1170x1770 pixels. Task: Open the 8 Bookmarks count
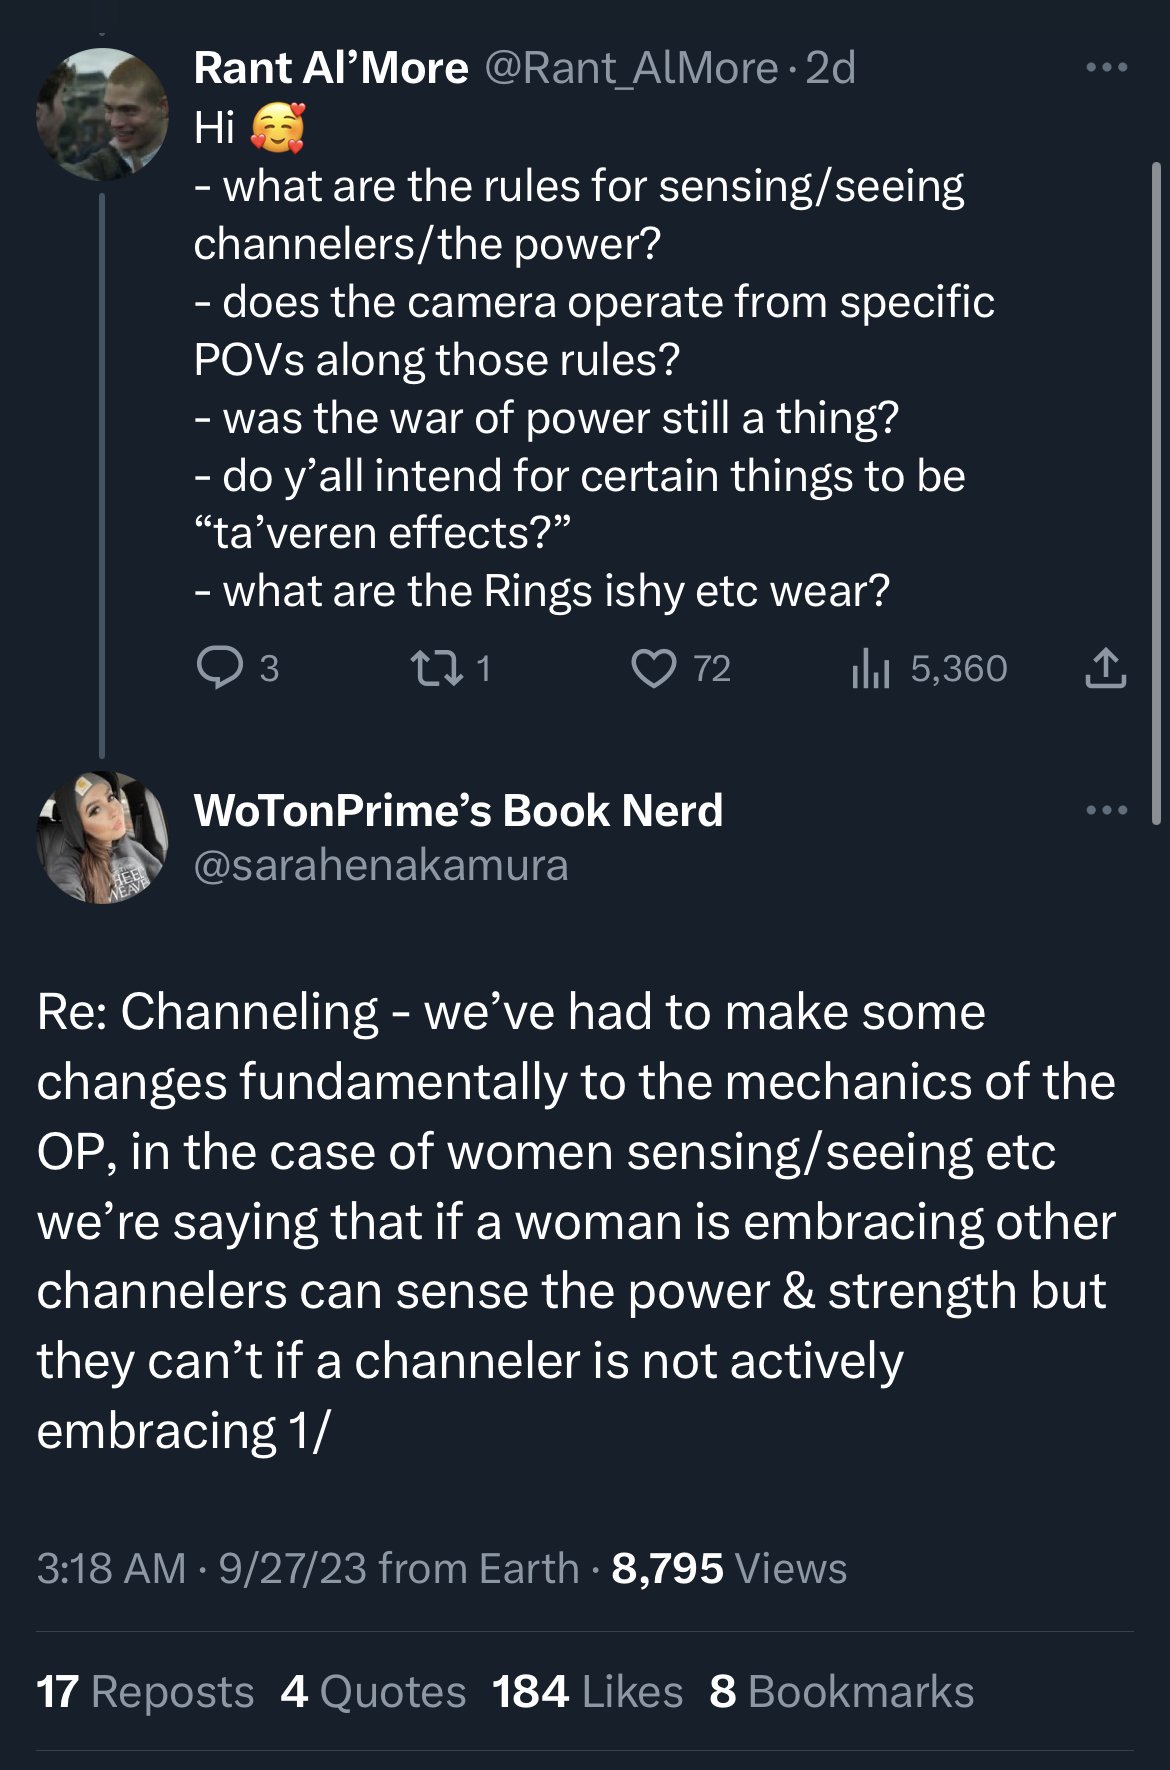click(841, 1692)
